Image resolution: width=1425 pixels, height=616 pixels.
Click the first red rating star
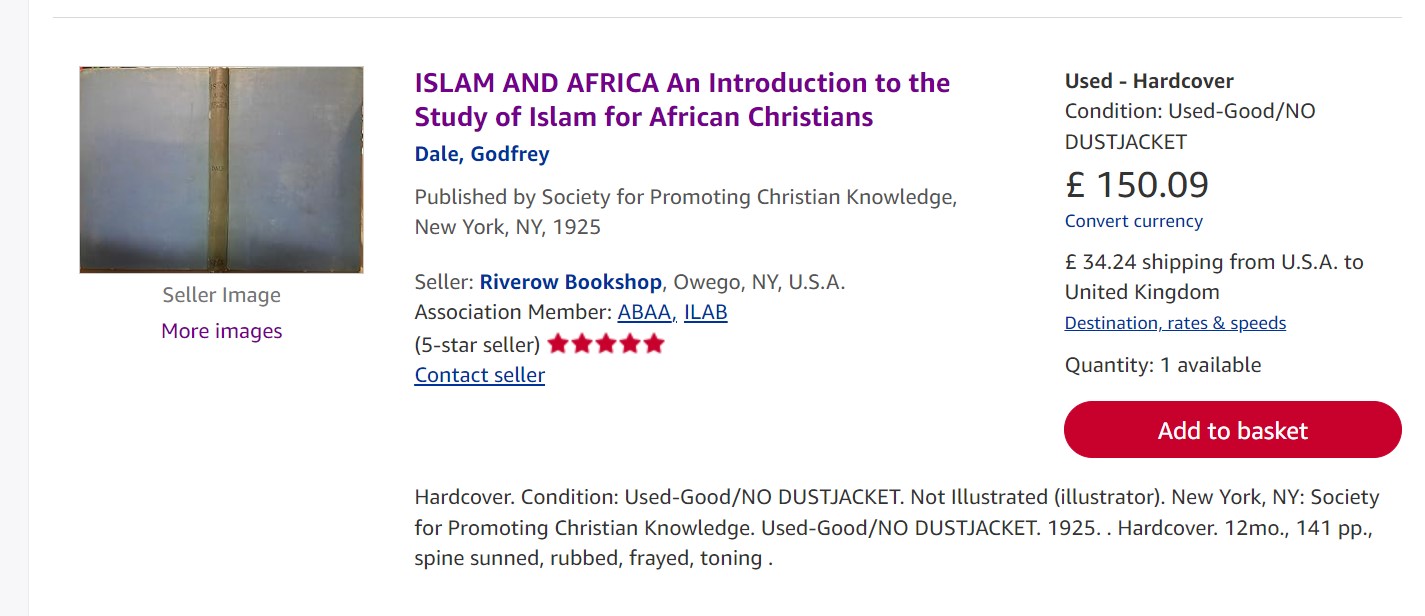pos(558,344)
